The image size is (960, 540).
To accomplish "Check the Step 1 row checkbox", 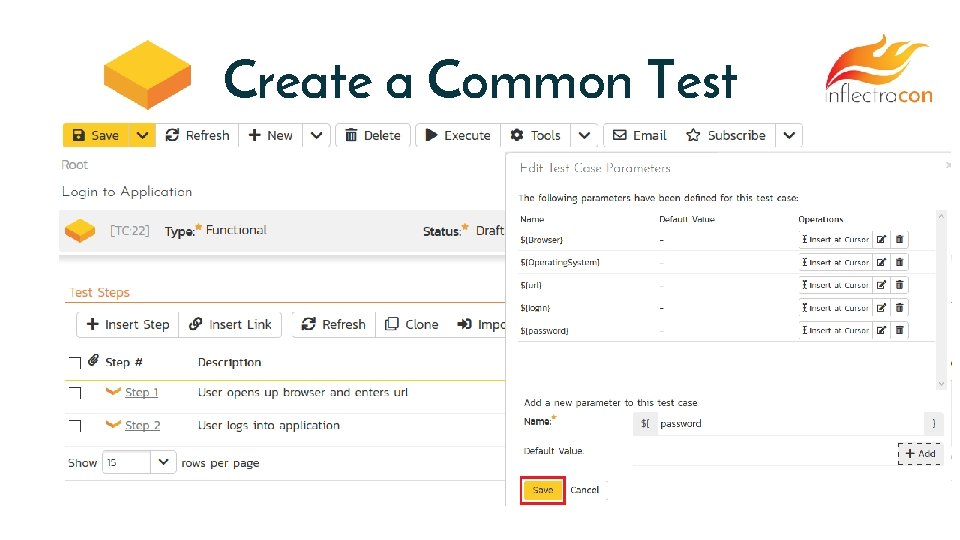I will click(x=75, y=394).
